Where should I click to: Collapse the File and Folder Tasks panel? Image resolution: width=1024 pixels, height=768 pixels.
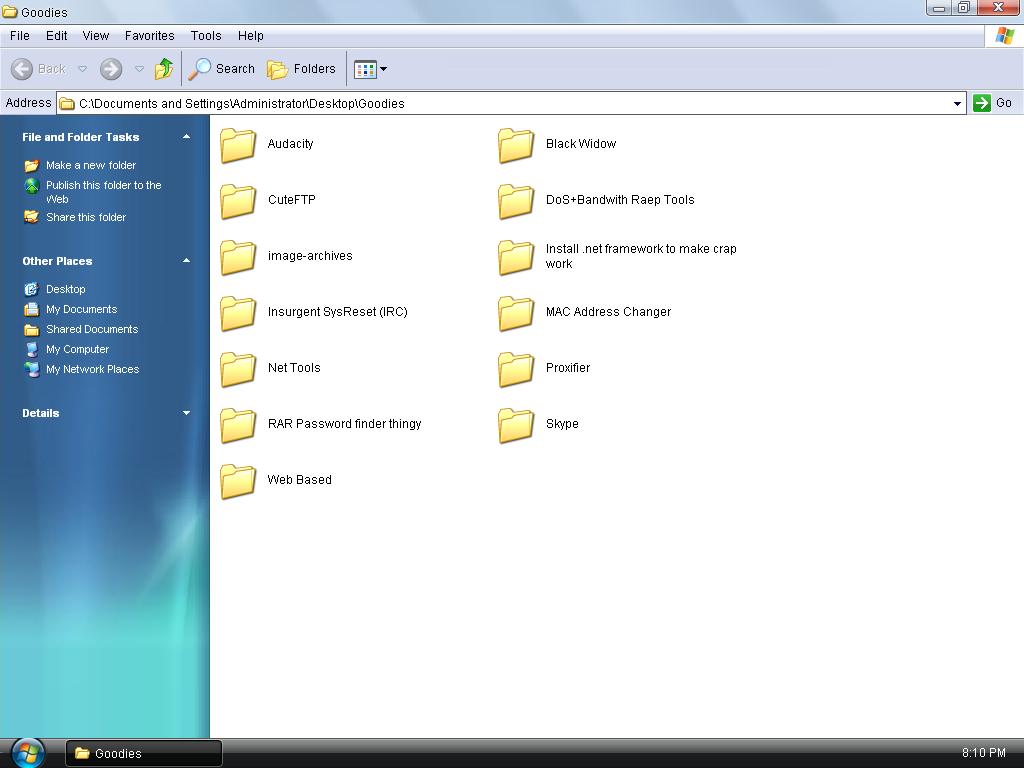point(186,136)
